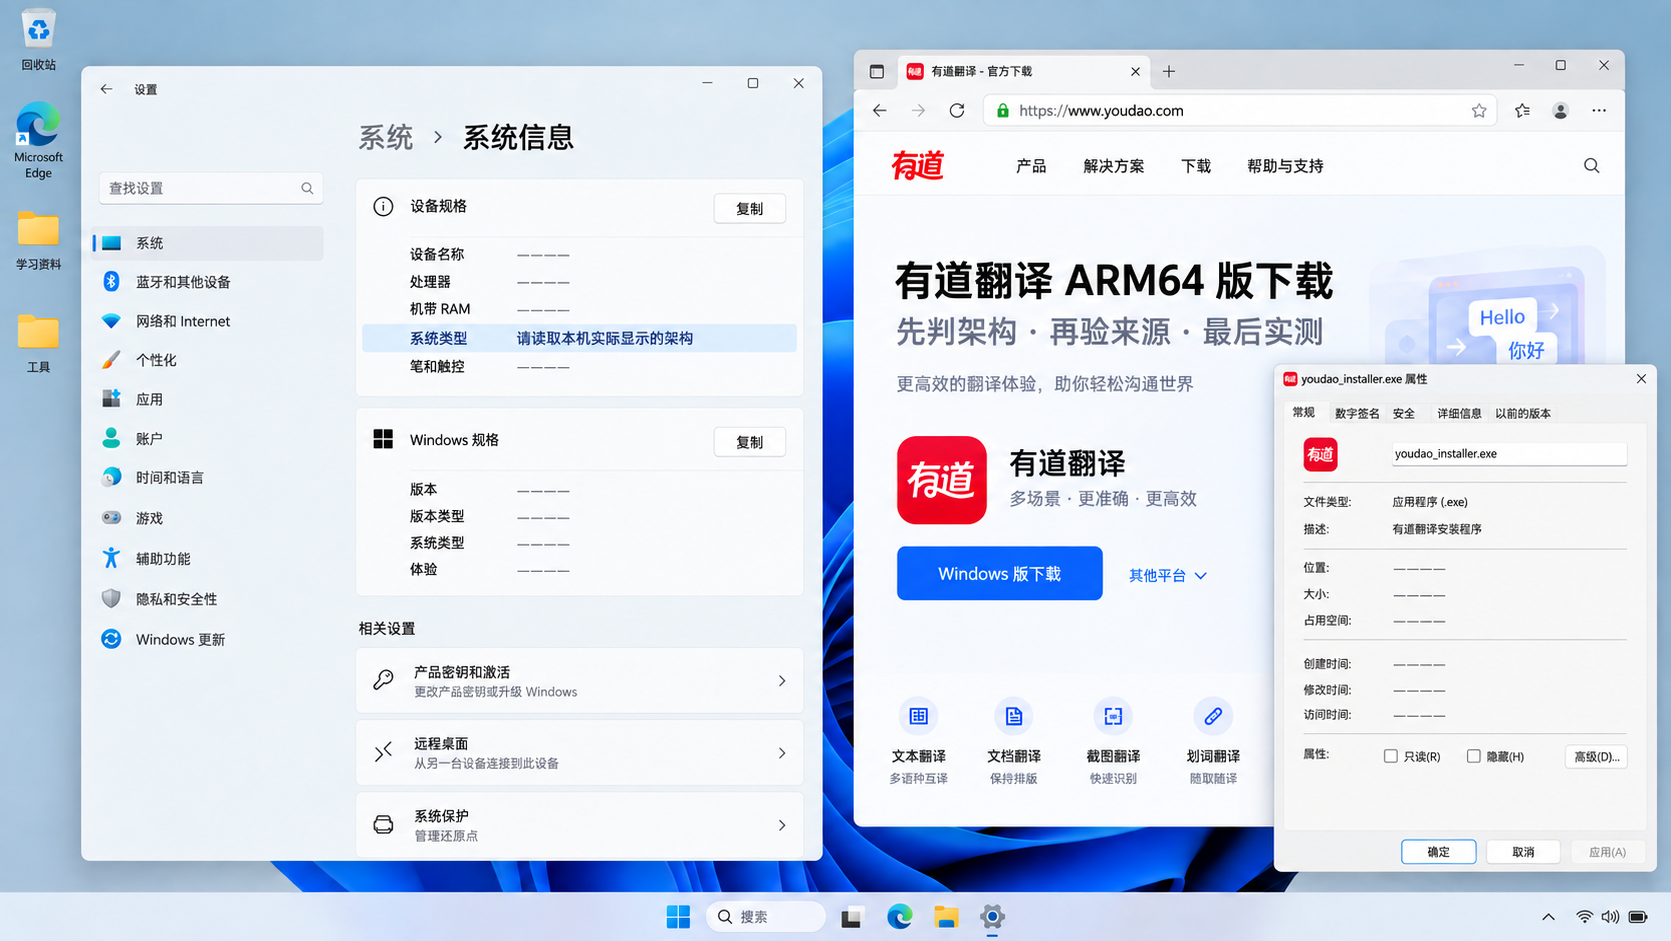This screenshot has height=941, width=1671.
Task: Toggle 隐藏(H) checkbox
Action: 1473,756
